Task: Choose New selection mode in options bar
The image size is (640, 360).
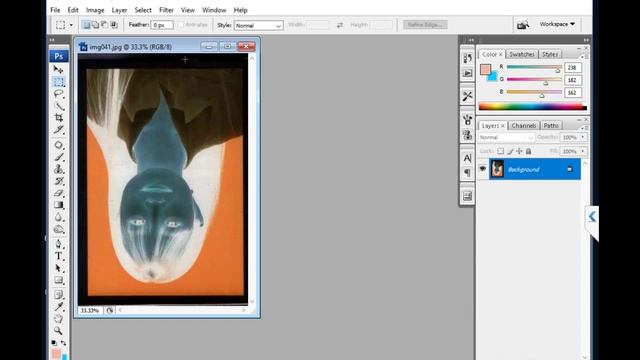Action: (x=87, y=25)
